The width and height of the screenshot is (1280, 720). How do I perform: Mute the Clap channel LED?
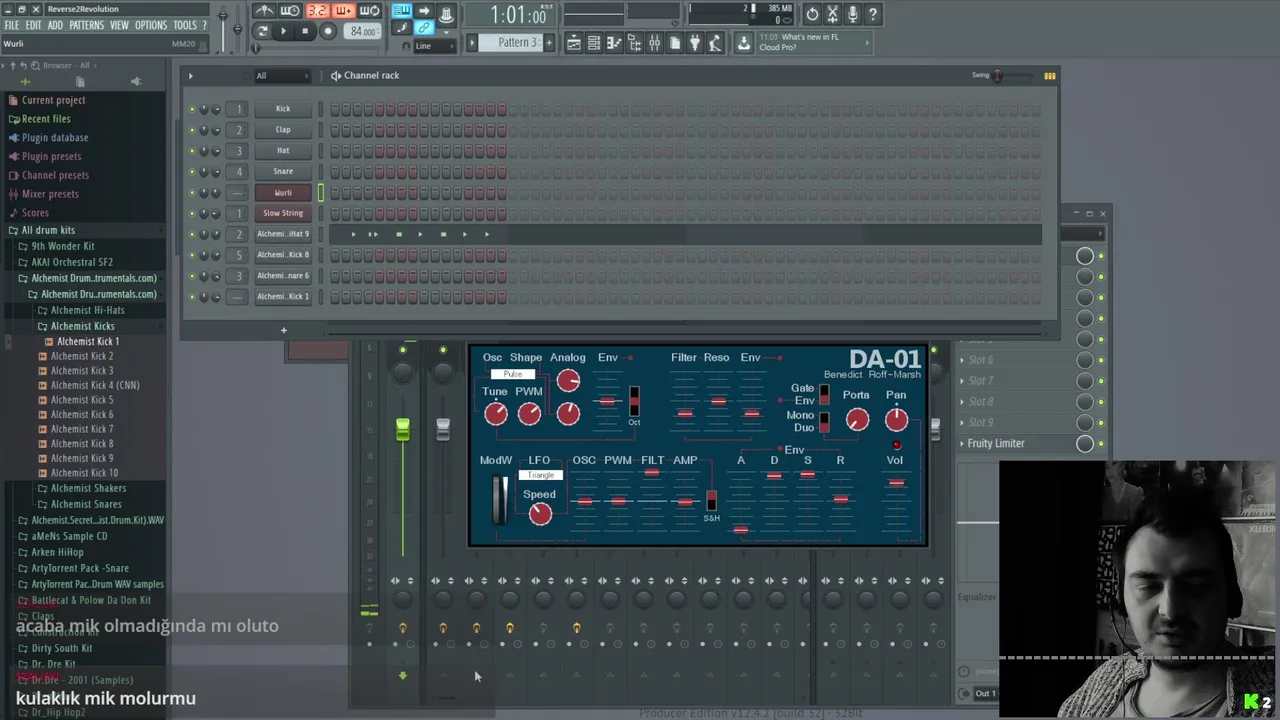[x=191, y=130]
